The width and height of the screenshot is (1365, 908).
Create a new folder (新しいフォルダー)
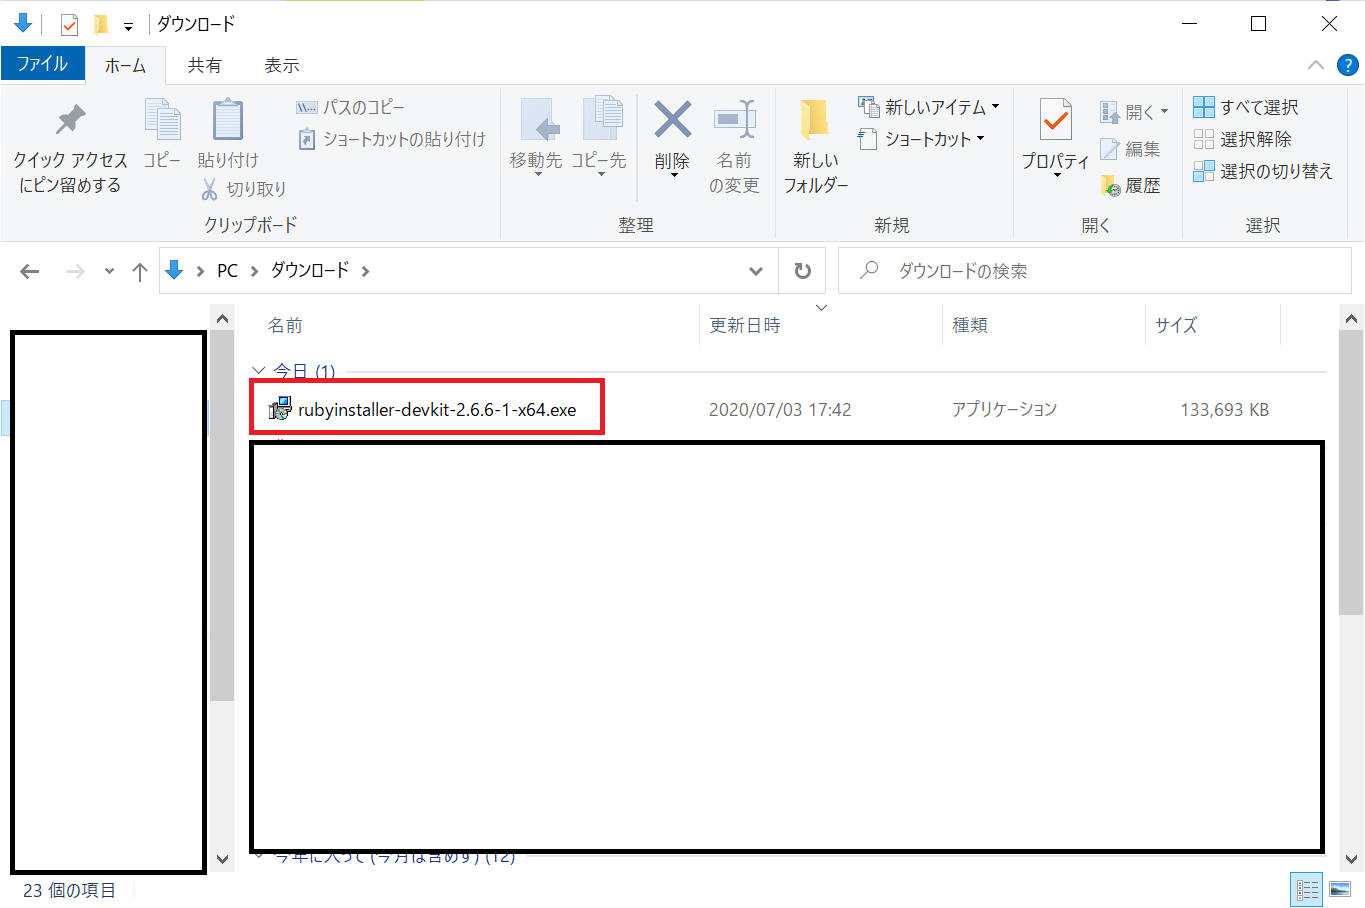click(815, 145)
